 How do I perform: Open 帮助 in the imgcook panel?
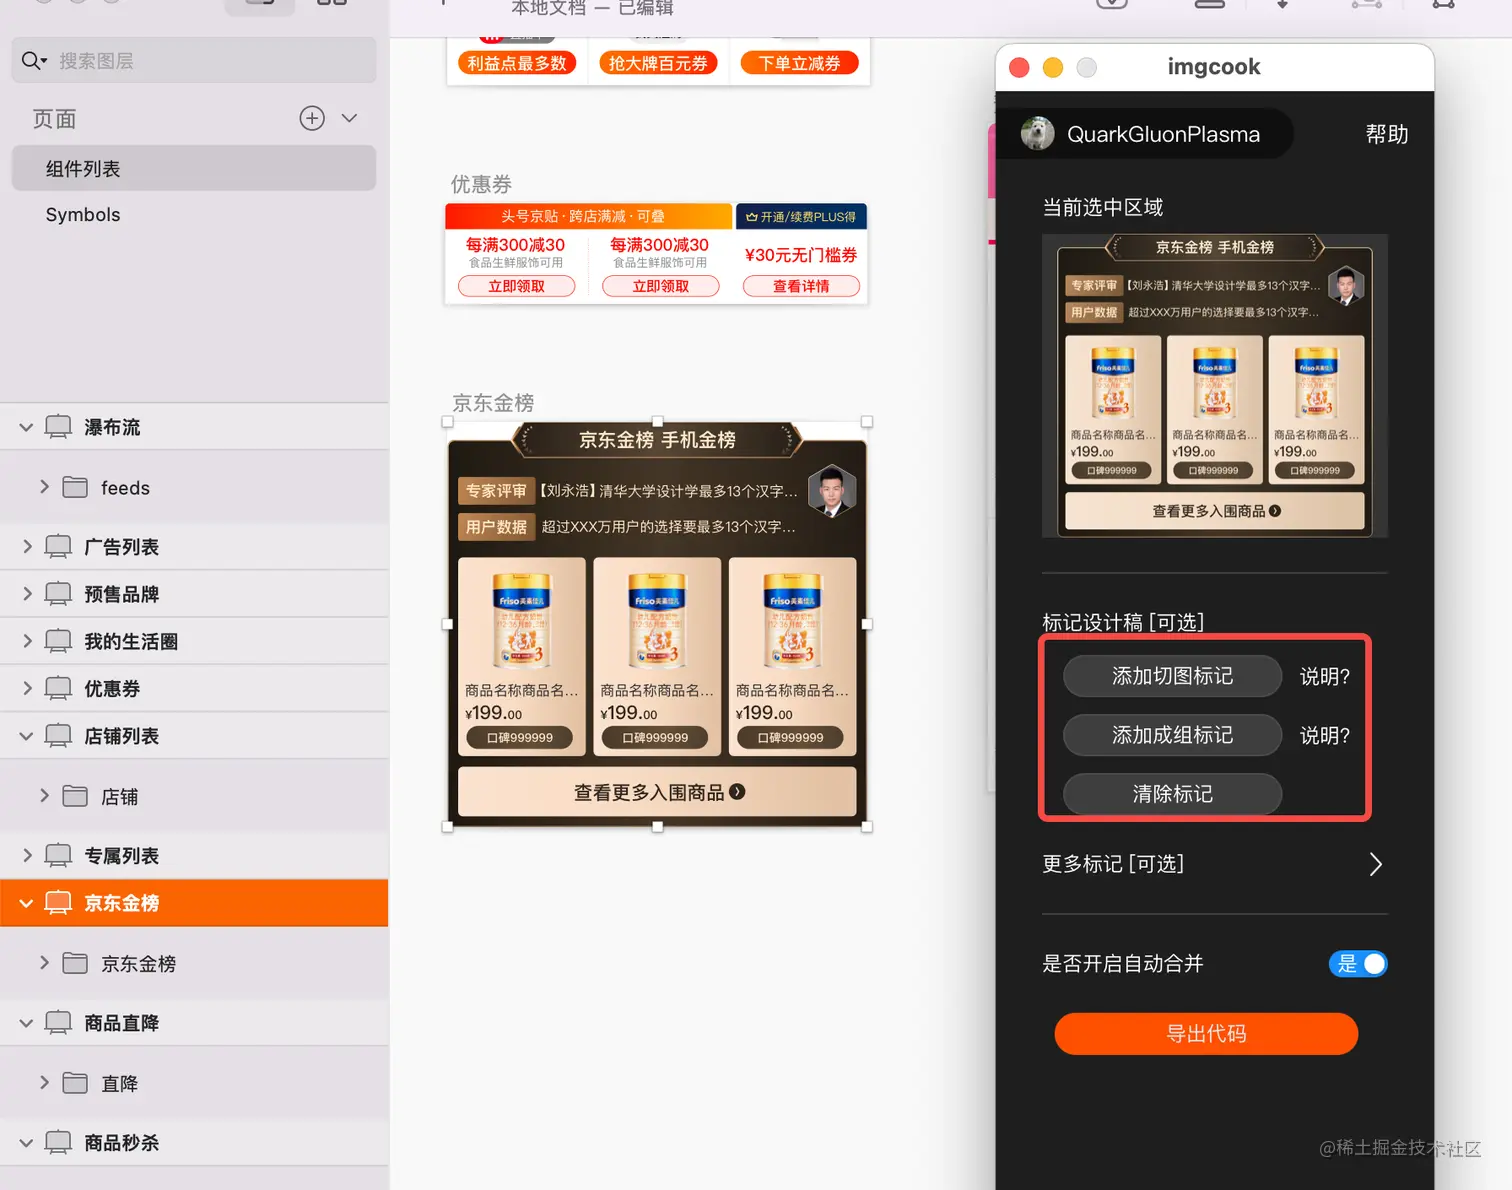pos(1387,134)
